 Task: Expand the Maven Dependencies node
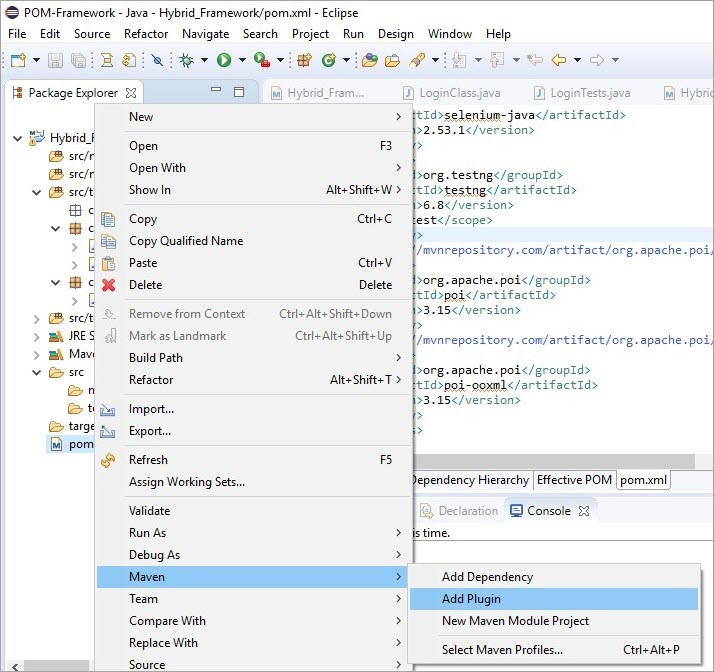[36, 355]
